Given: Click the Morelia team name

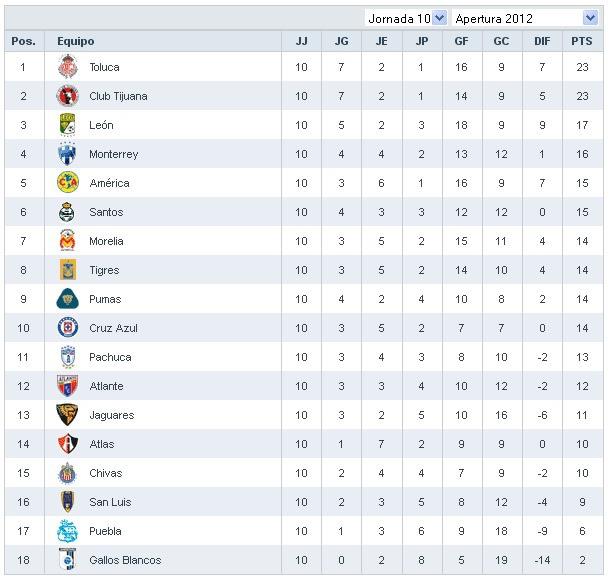Looking at the screenshot, I should [x=106, y=241].
